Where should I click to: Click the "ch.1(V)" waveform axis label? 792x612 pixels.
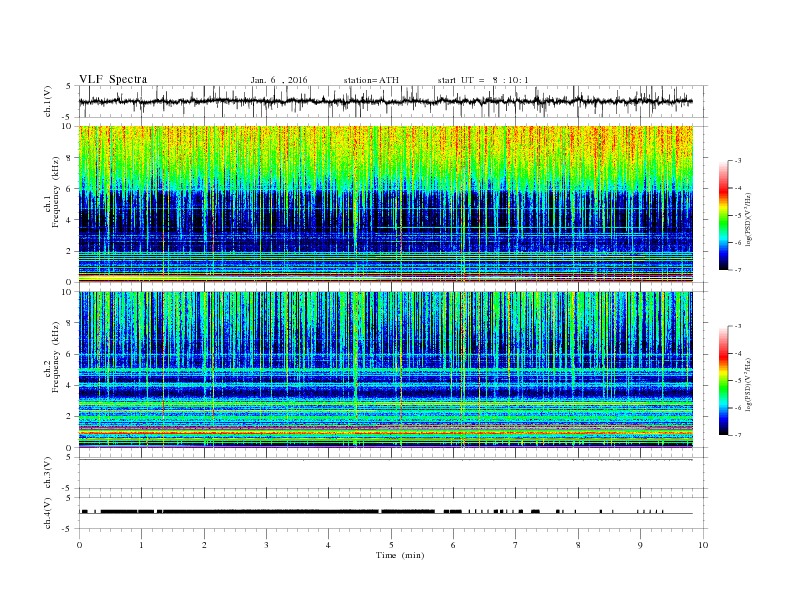[x=48, y=101]
